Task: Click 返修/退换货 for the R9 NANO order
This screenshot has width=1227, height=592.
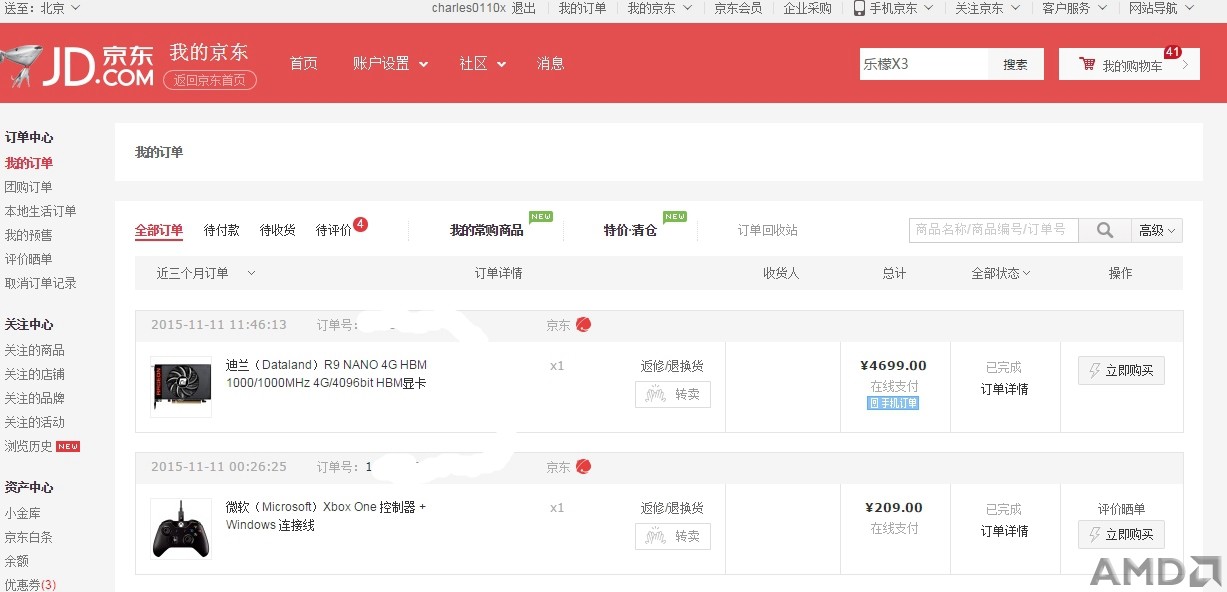Action: click(x=672, y=366)
